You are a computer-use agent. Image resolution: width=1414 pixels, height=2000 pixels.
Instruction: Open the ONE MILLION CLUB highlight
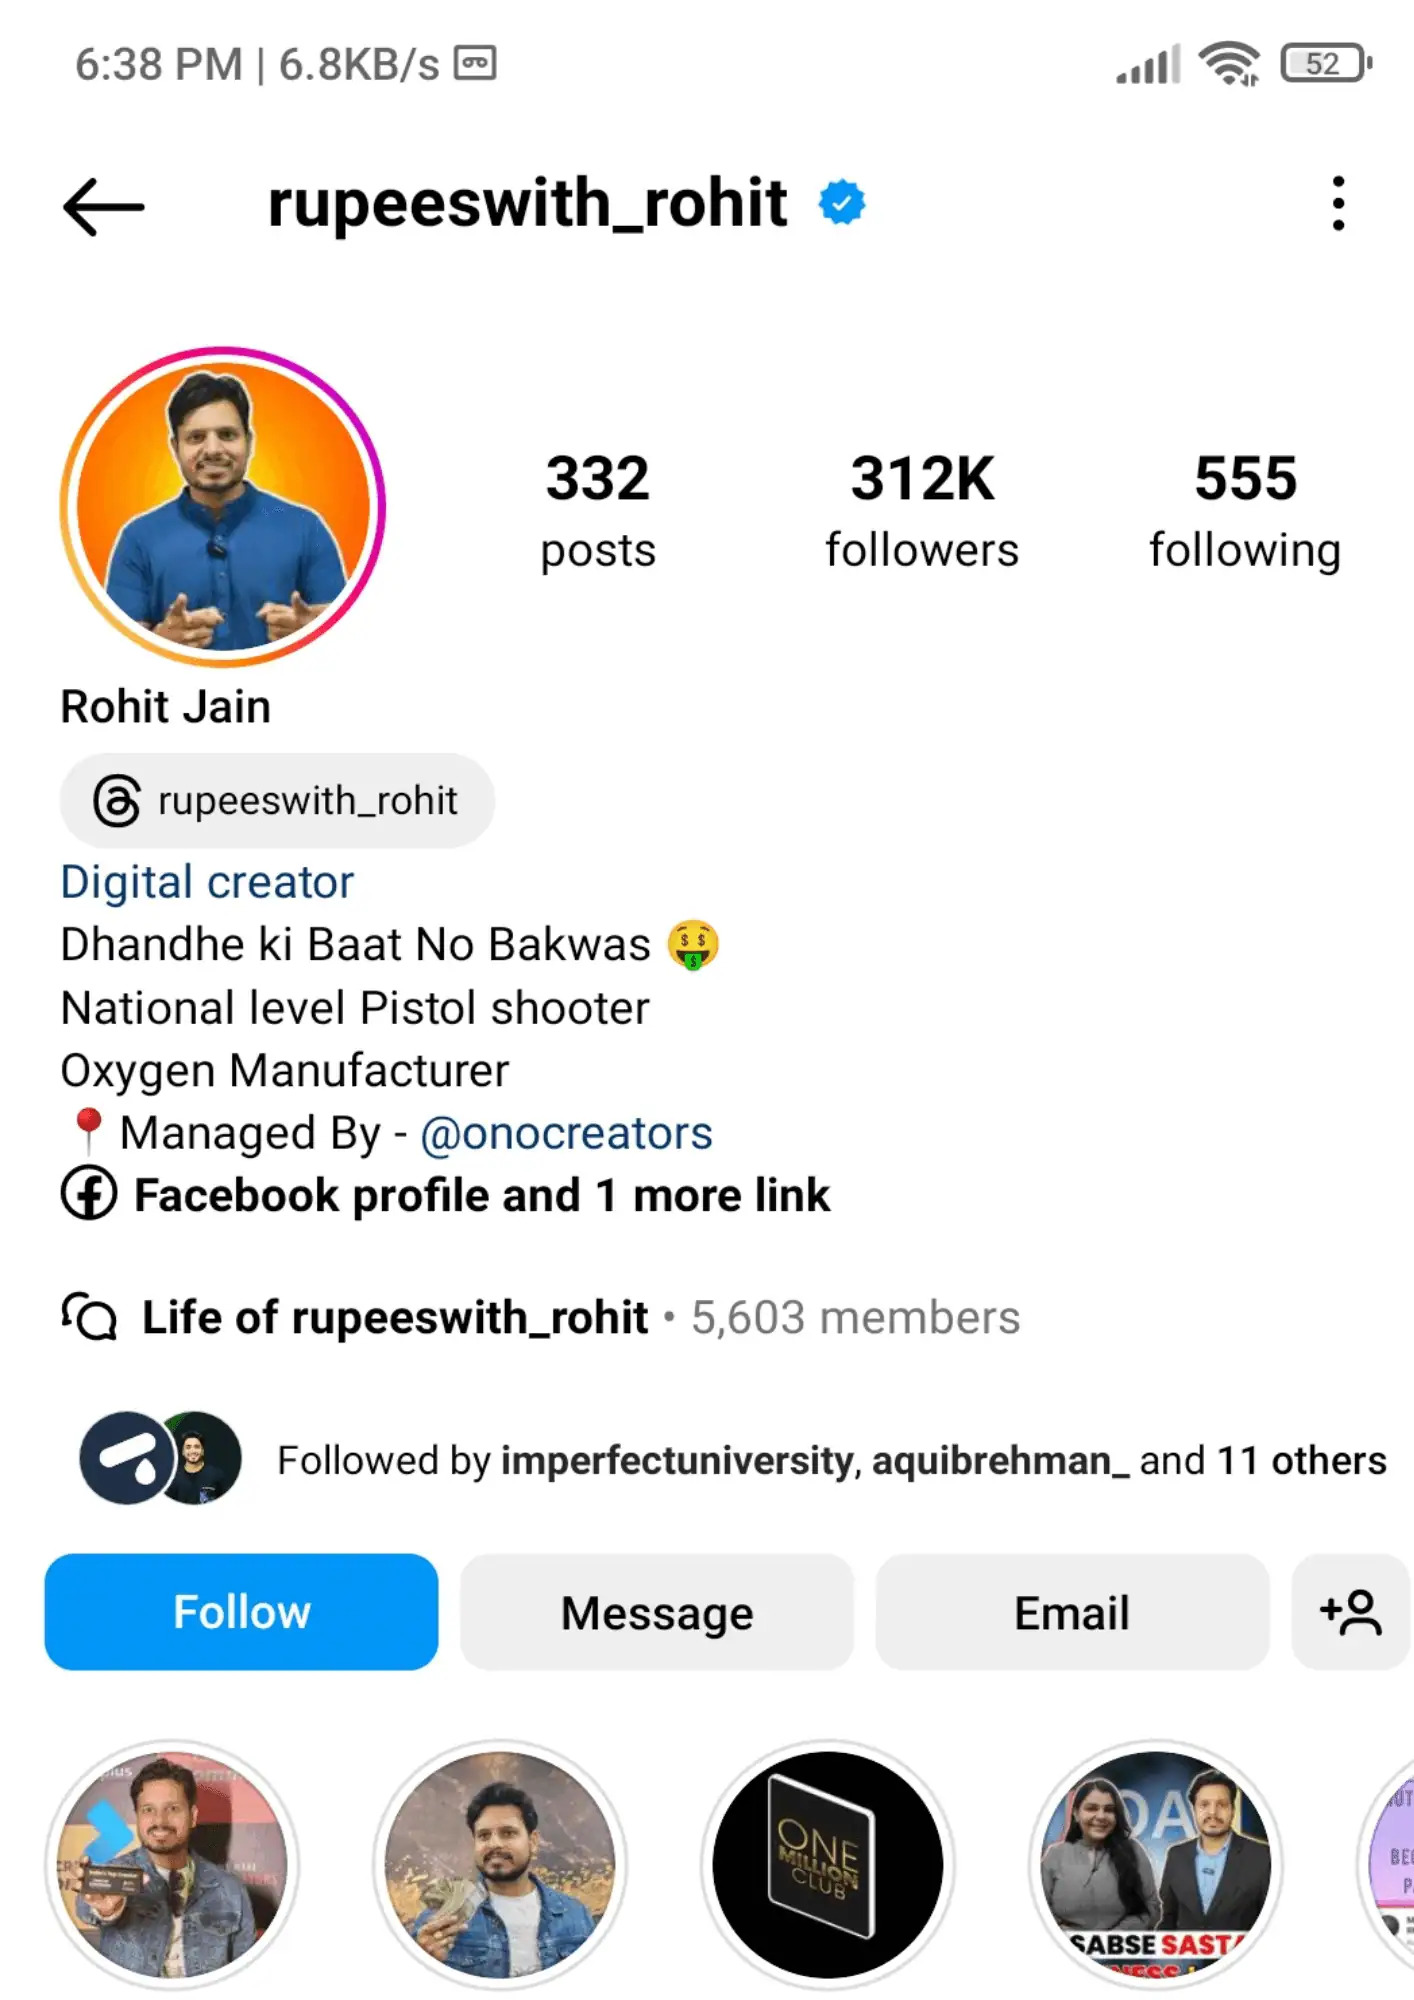tap(827, 1865)
